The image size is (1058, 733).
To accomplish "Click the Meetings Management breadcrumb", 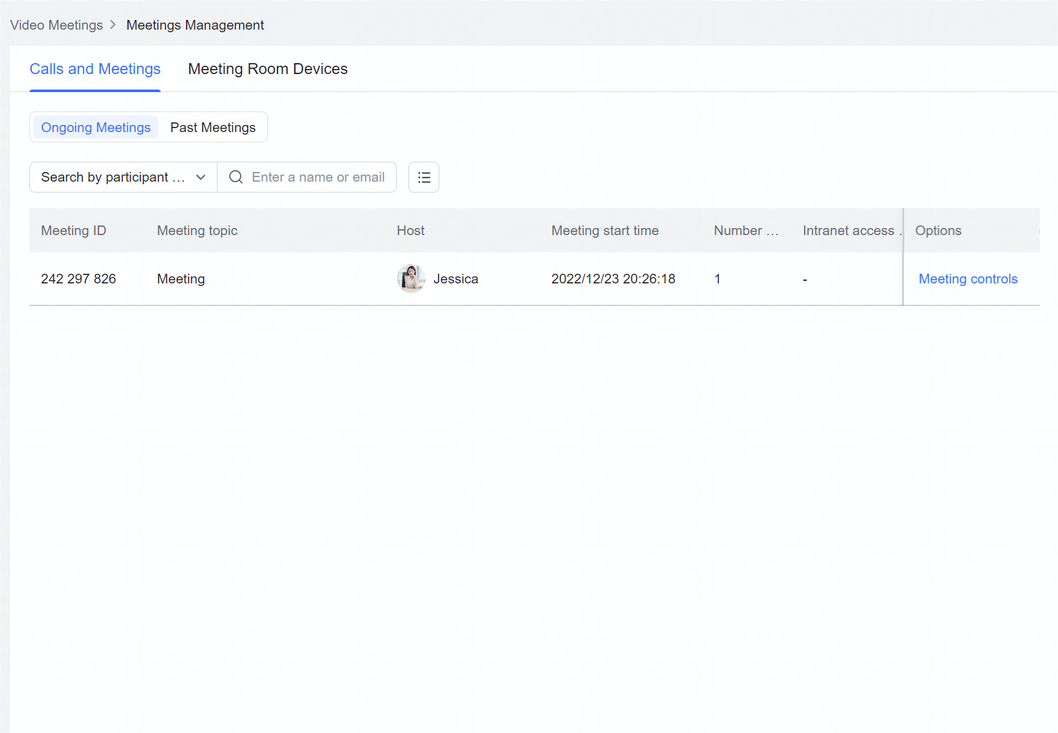I will (x=195, y=25).
